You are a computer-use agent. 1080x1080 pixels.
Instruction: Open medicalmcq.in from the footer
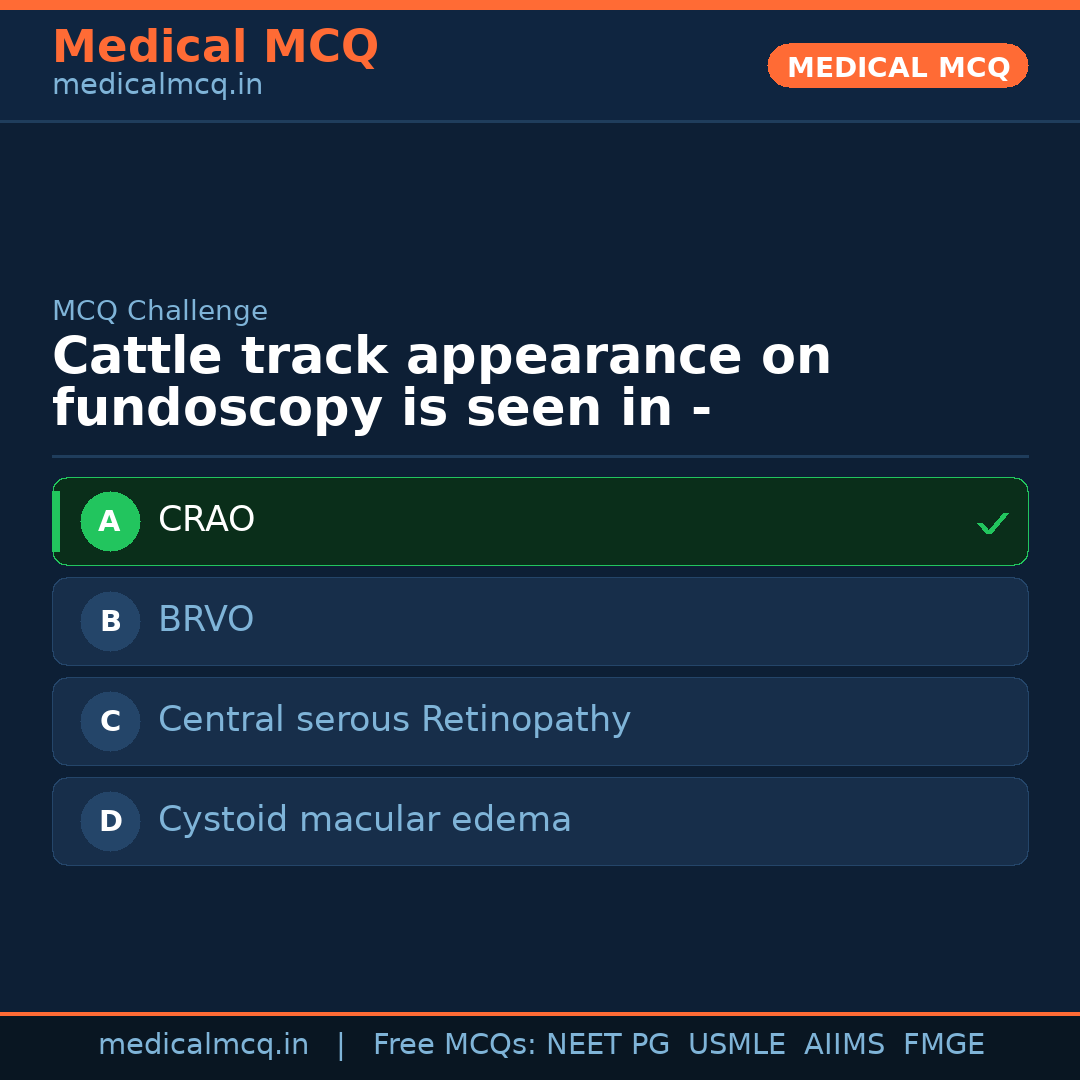(x=203, y=1043)
